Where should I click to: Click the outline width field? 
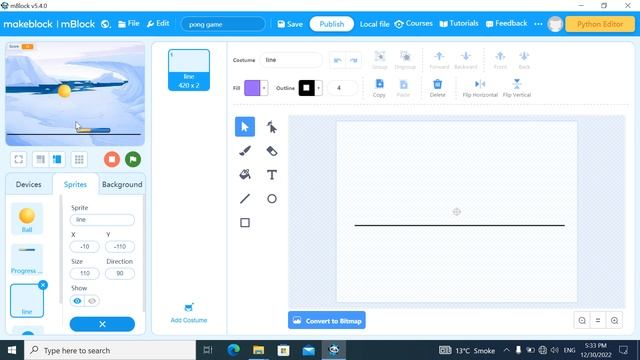(342, 88)
